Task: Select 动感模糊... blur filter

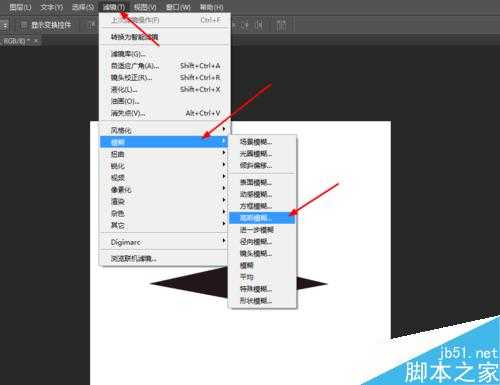Action: [x=262, y=194]
